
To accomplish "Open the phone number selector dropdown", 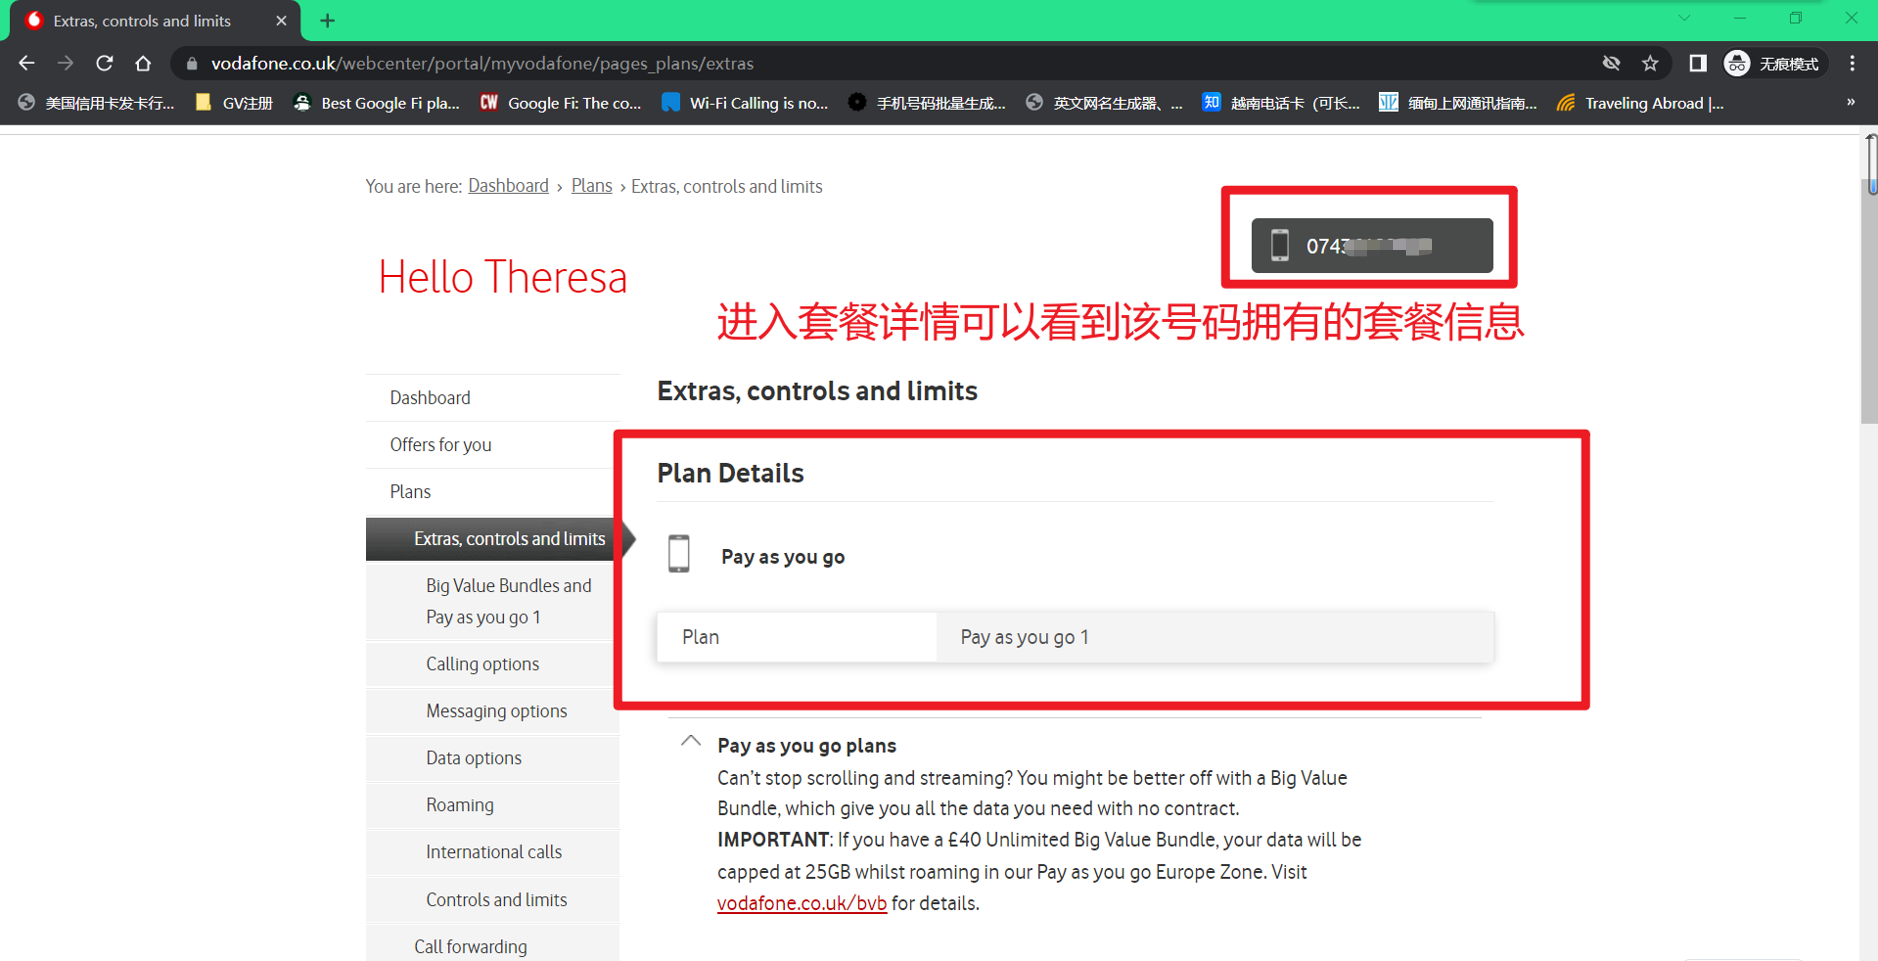I will 1371,246.
